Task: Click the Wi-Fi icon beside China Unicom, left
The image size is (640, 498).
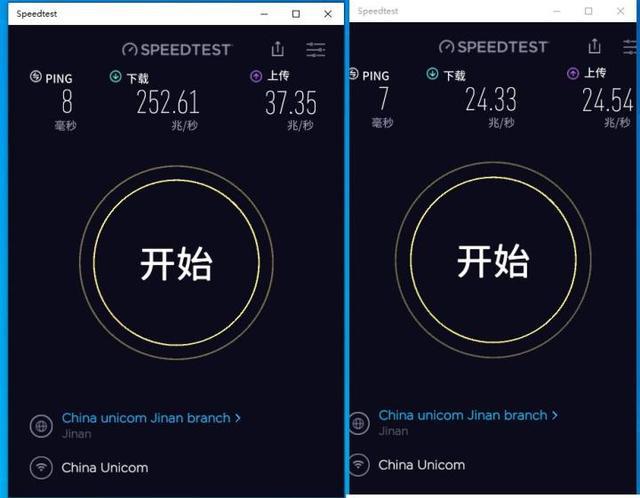Action: click(41, 467)
